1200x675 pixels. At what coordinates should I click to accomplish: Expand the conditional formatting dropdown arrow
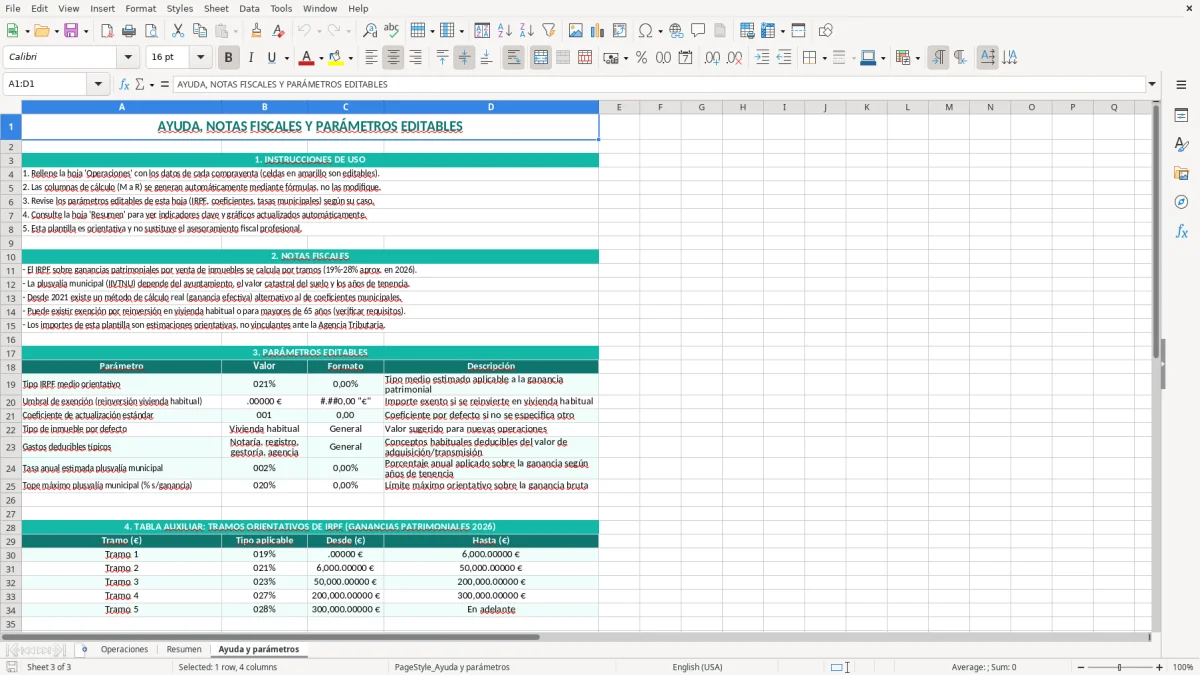[917, 58]
